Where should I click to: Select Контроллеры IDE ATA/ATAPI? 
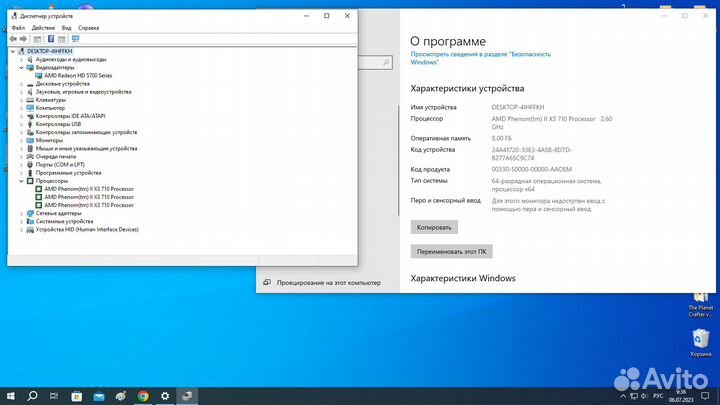(70, 116)
